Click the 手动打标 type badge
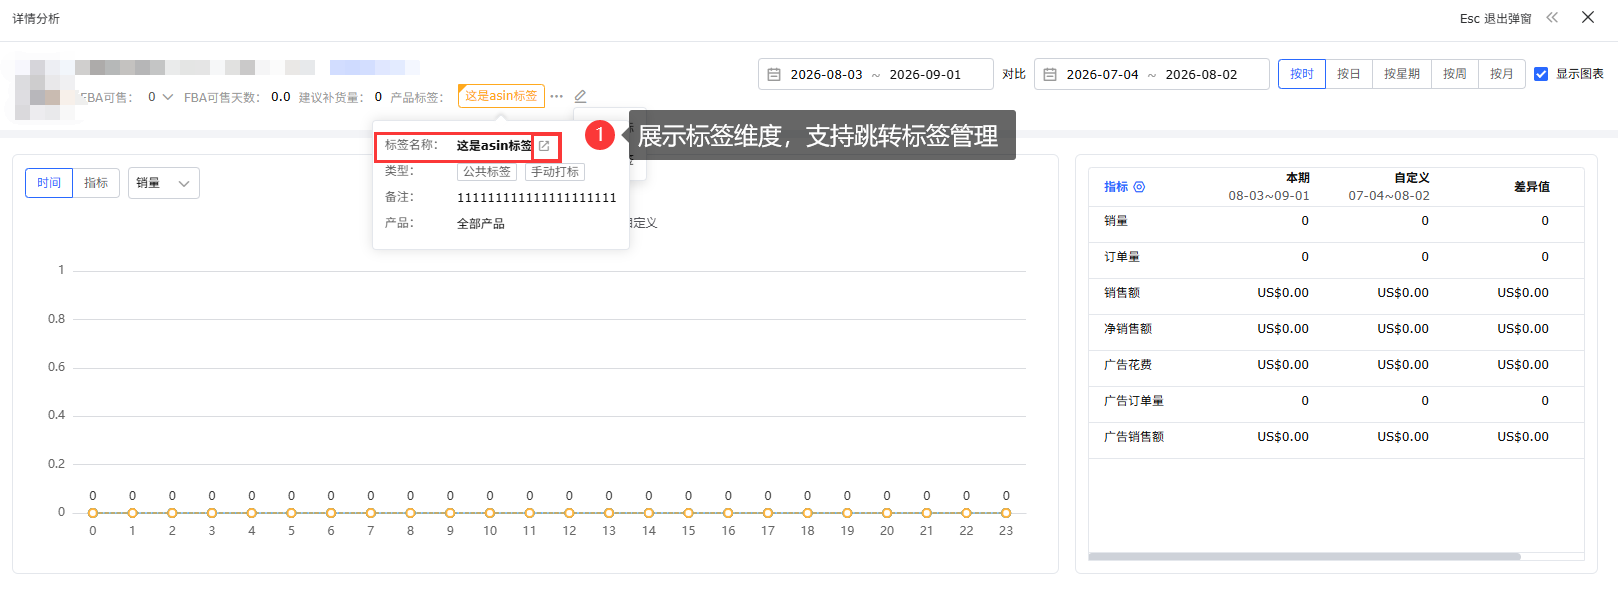 (555, 172)
